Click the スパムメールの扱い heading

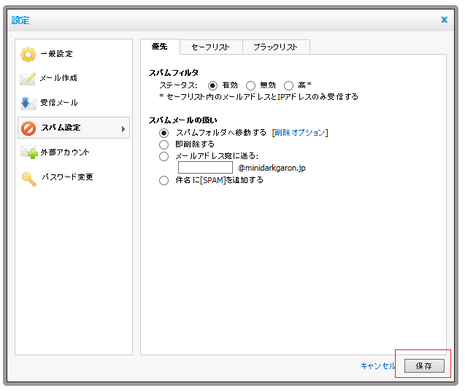pos(183,120)
